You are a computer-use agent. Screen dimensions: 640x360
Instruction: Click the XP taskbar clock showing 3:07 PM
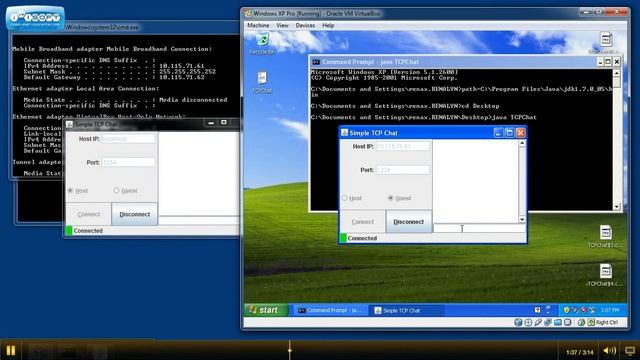(x=610, y=310)
